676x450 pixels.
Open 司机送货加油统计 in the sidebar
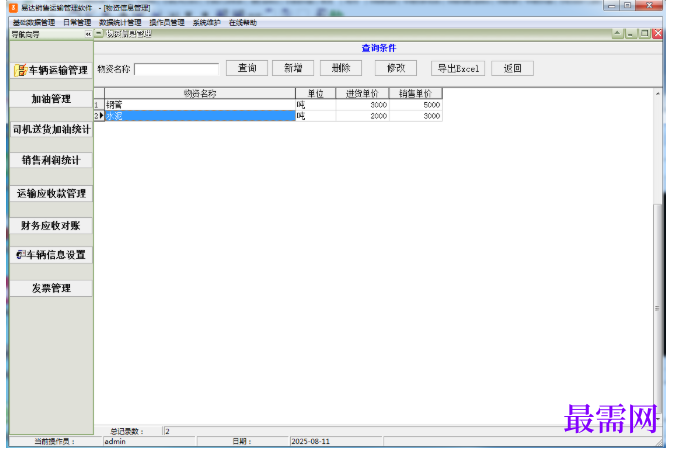[51, 129]
